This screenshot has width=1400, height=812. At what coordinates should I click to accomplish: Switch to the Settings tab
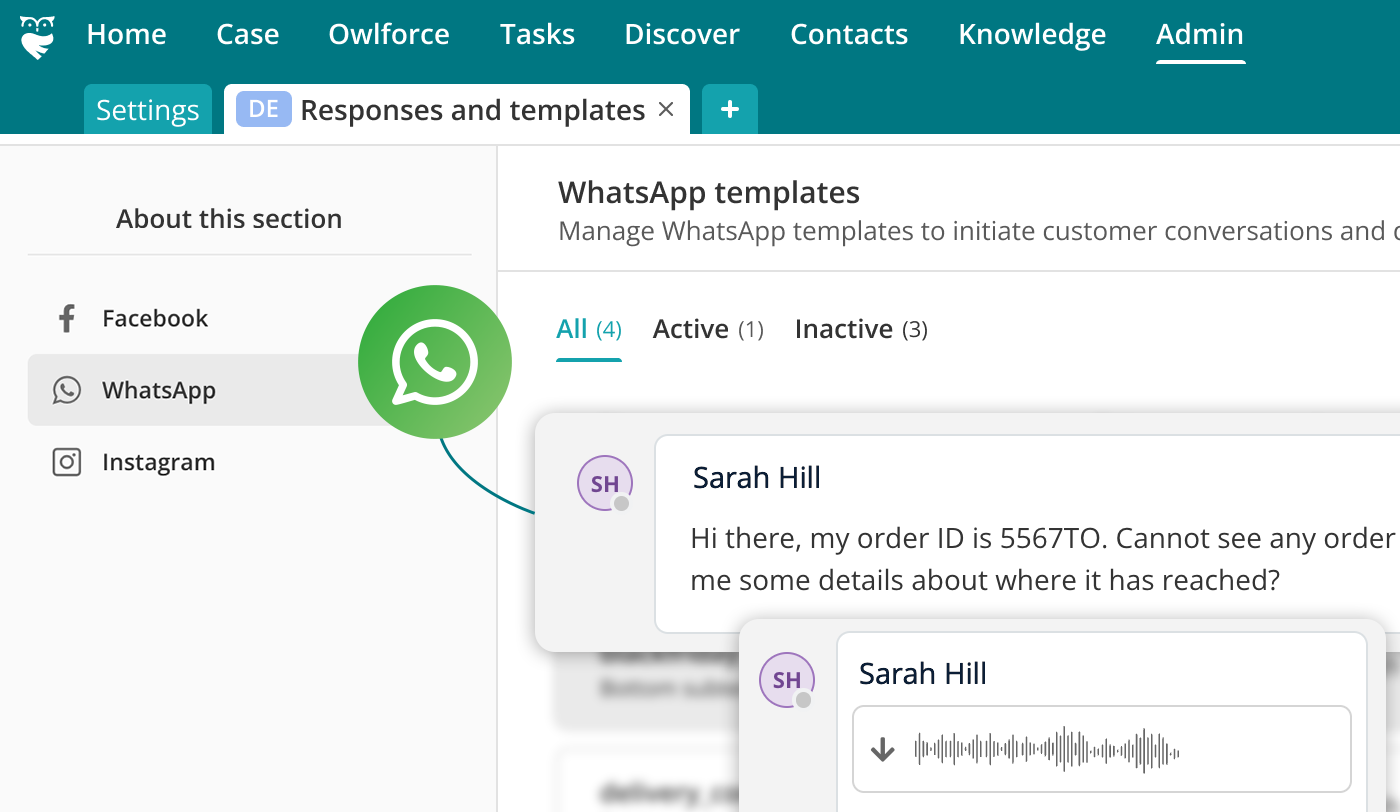click(x=147, y=110)
